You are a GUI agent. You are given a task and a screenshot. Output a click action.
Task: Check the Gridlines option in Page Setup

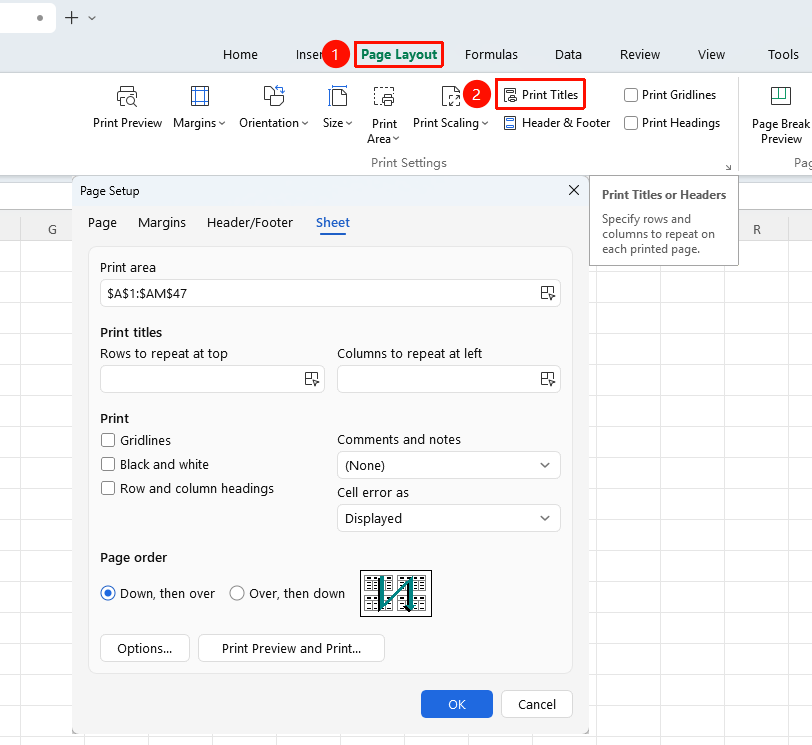pos(108,440)
